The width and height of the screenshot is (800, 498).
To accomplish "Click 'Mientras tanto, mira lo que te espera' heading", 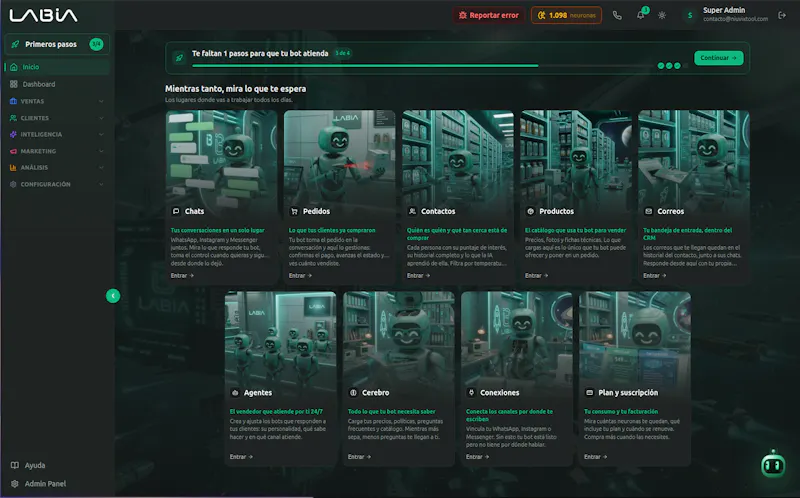I will [x=235, y=89].
